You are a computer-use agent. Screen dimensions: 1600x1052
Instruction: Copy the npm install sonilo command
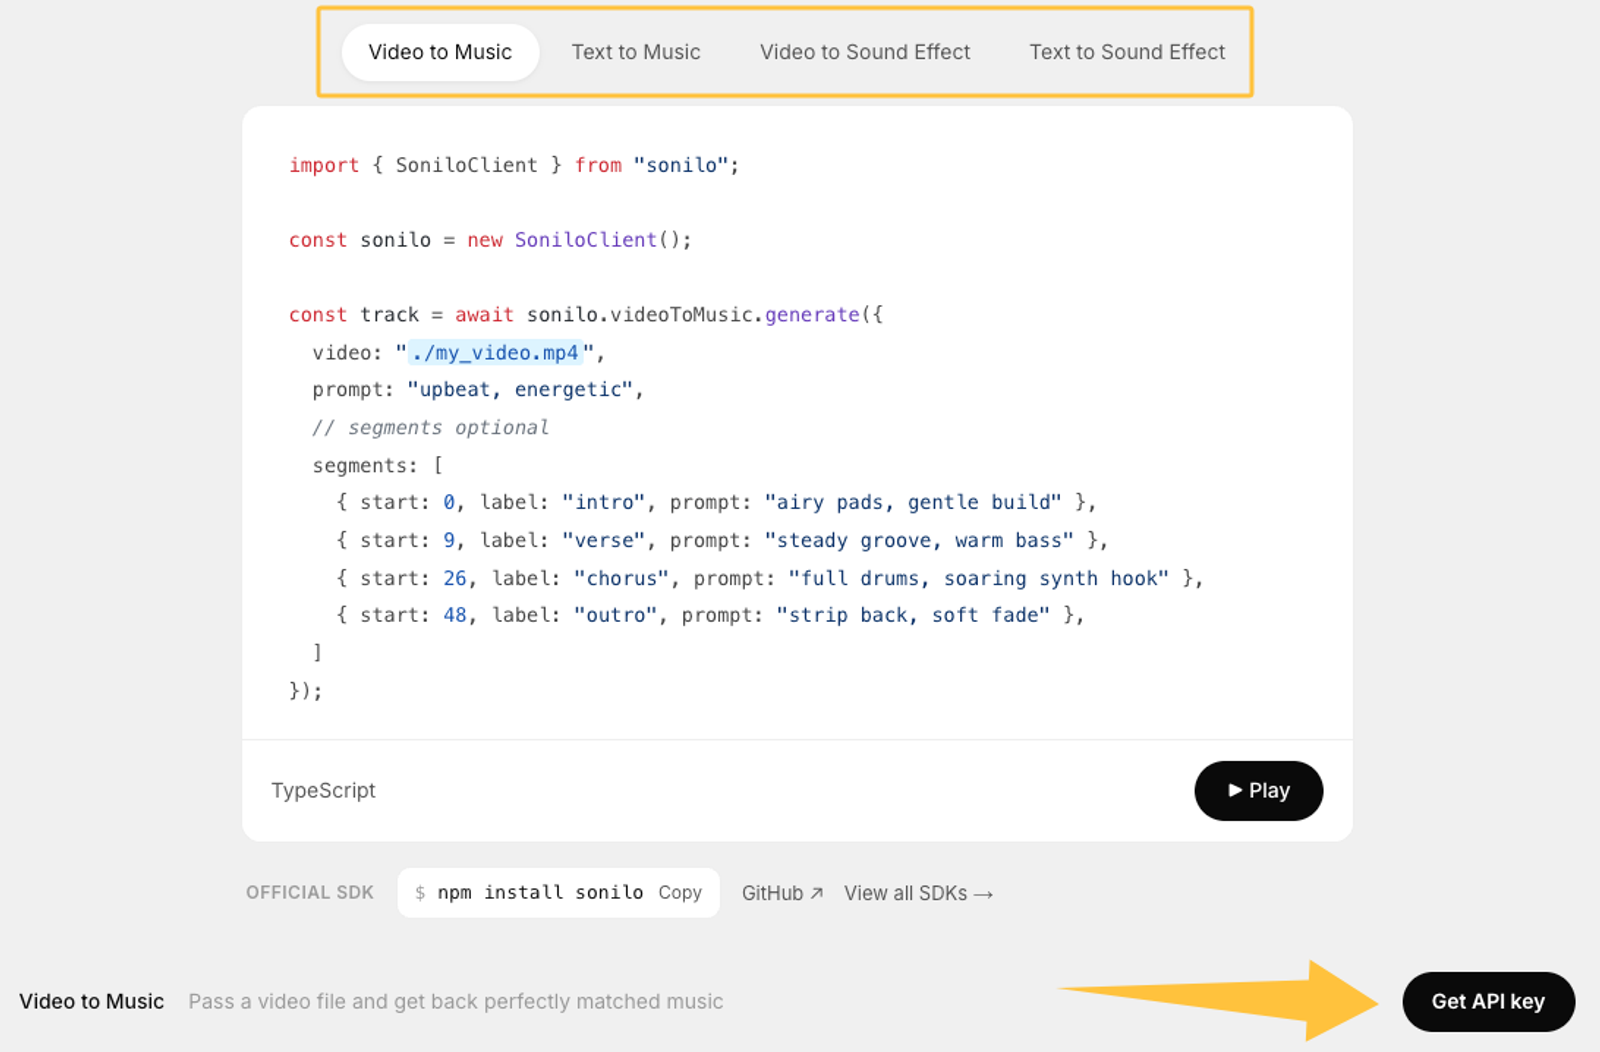coord(680,893)
